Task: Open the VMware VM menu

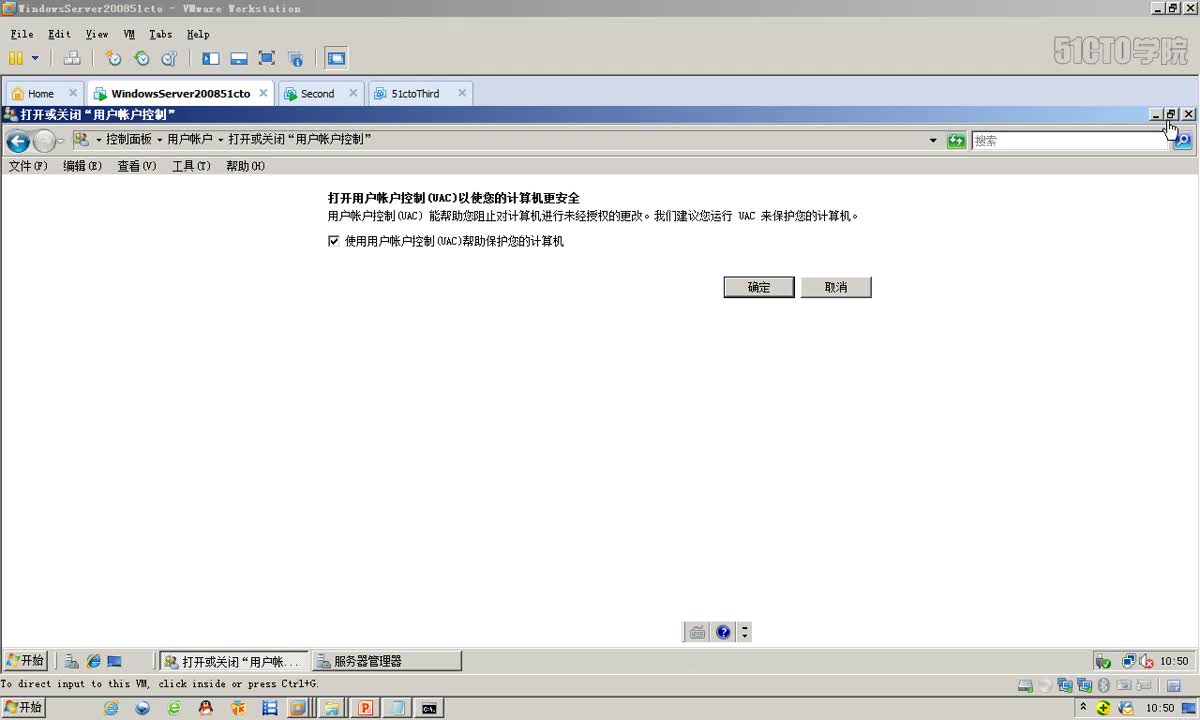Action: pyautogui.click(x=129, y=34)
